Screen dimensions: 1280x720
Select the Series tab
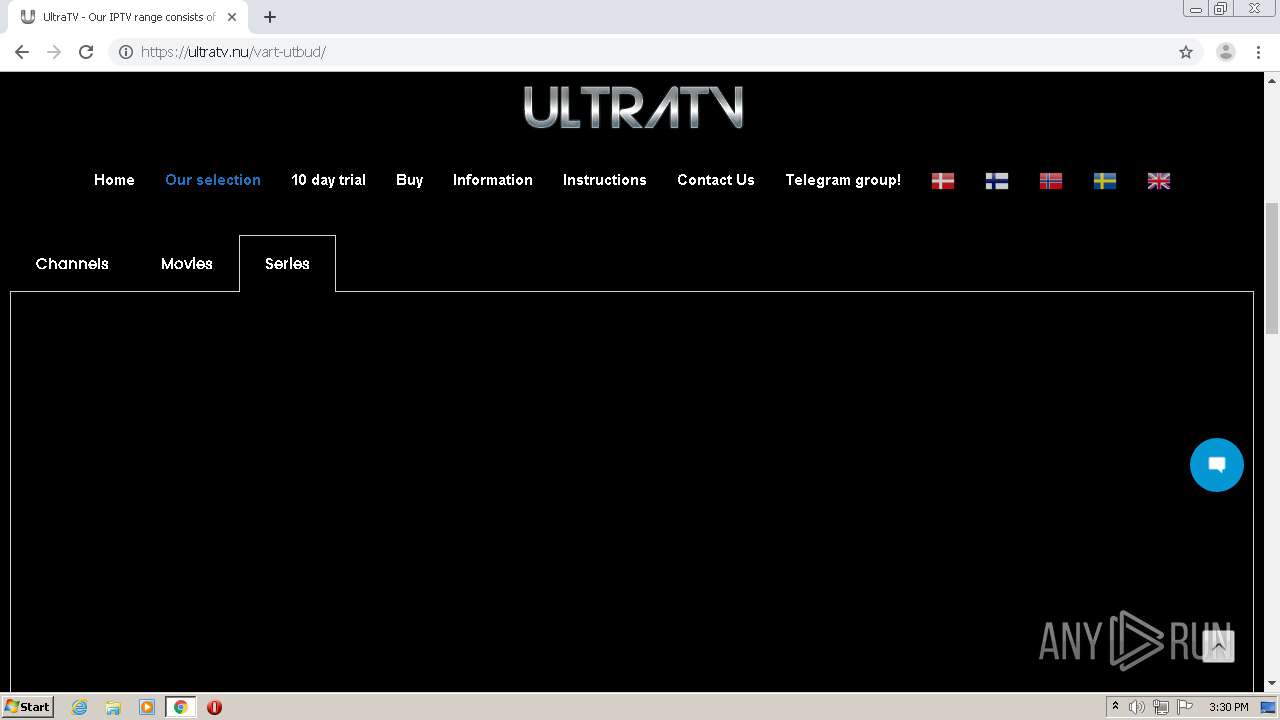(287, 264)
